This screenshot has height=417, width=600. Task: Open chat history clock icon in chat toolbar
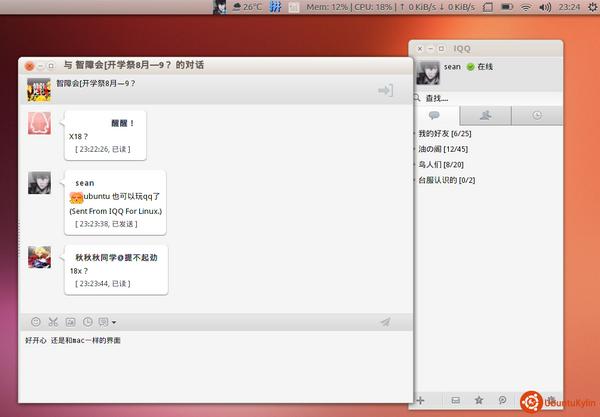point(88,322)
